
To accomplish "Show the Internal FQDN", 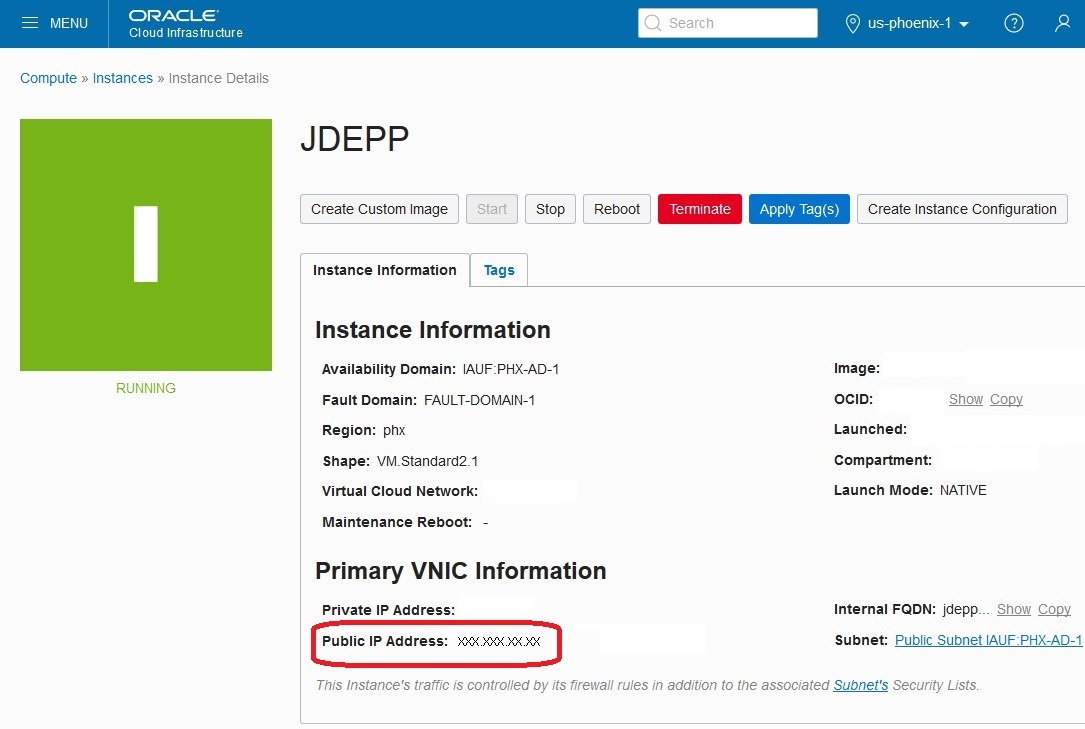I will point(1014,609).
